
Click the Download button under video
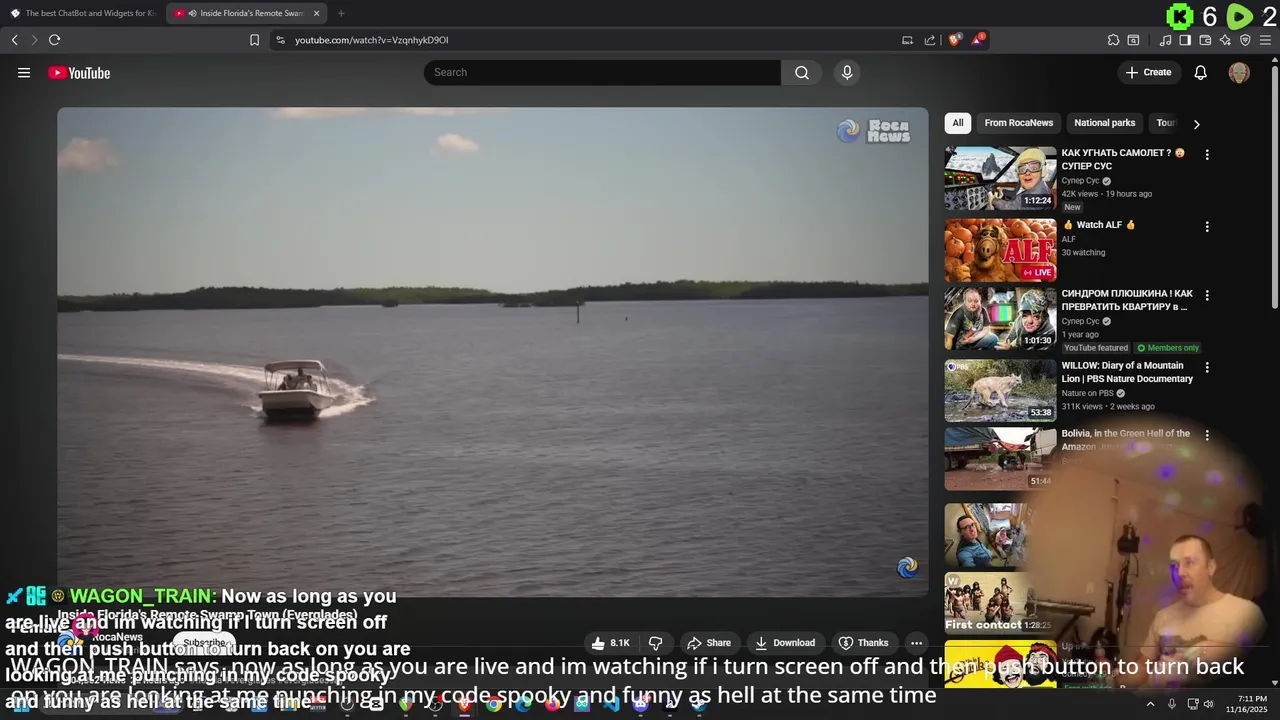[785, 643]
